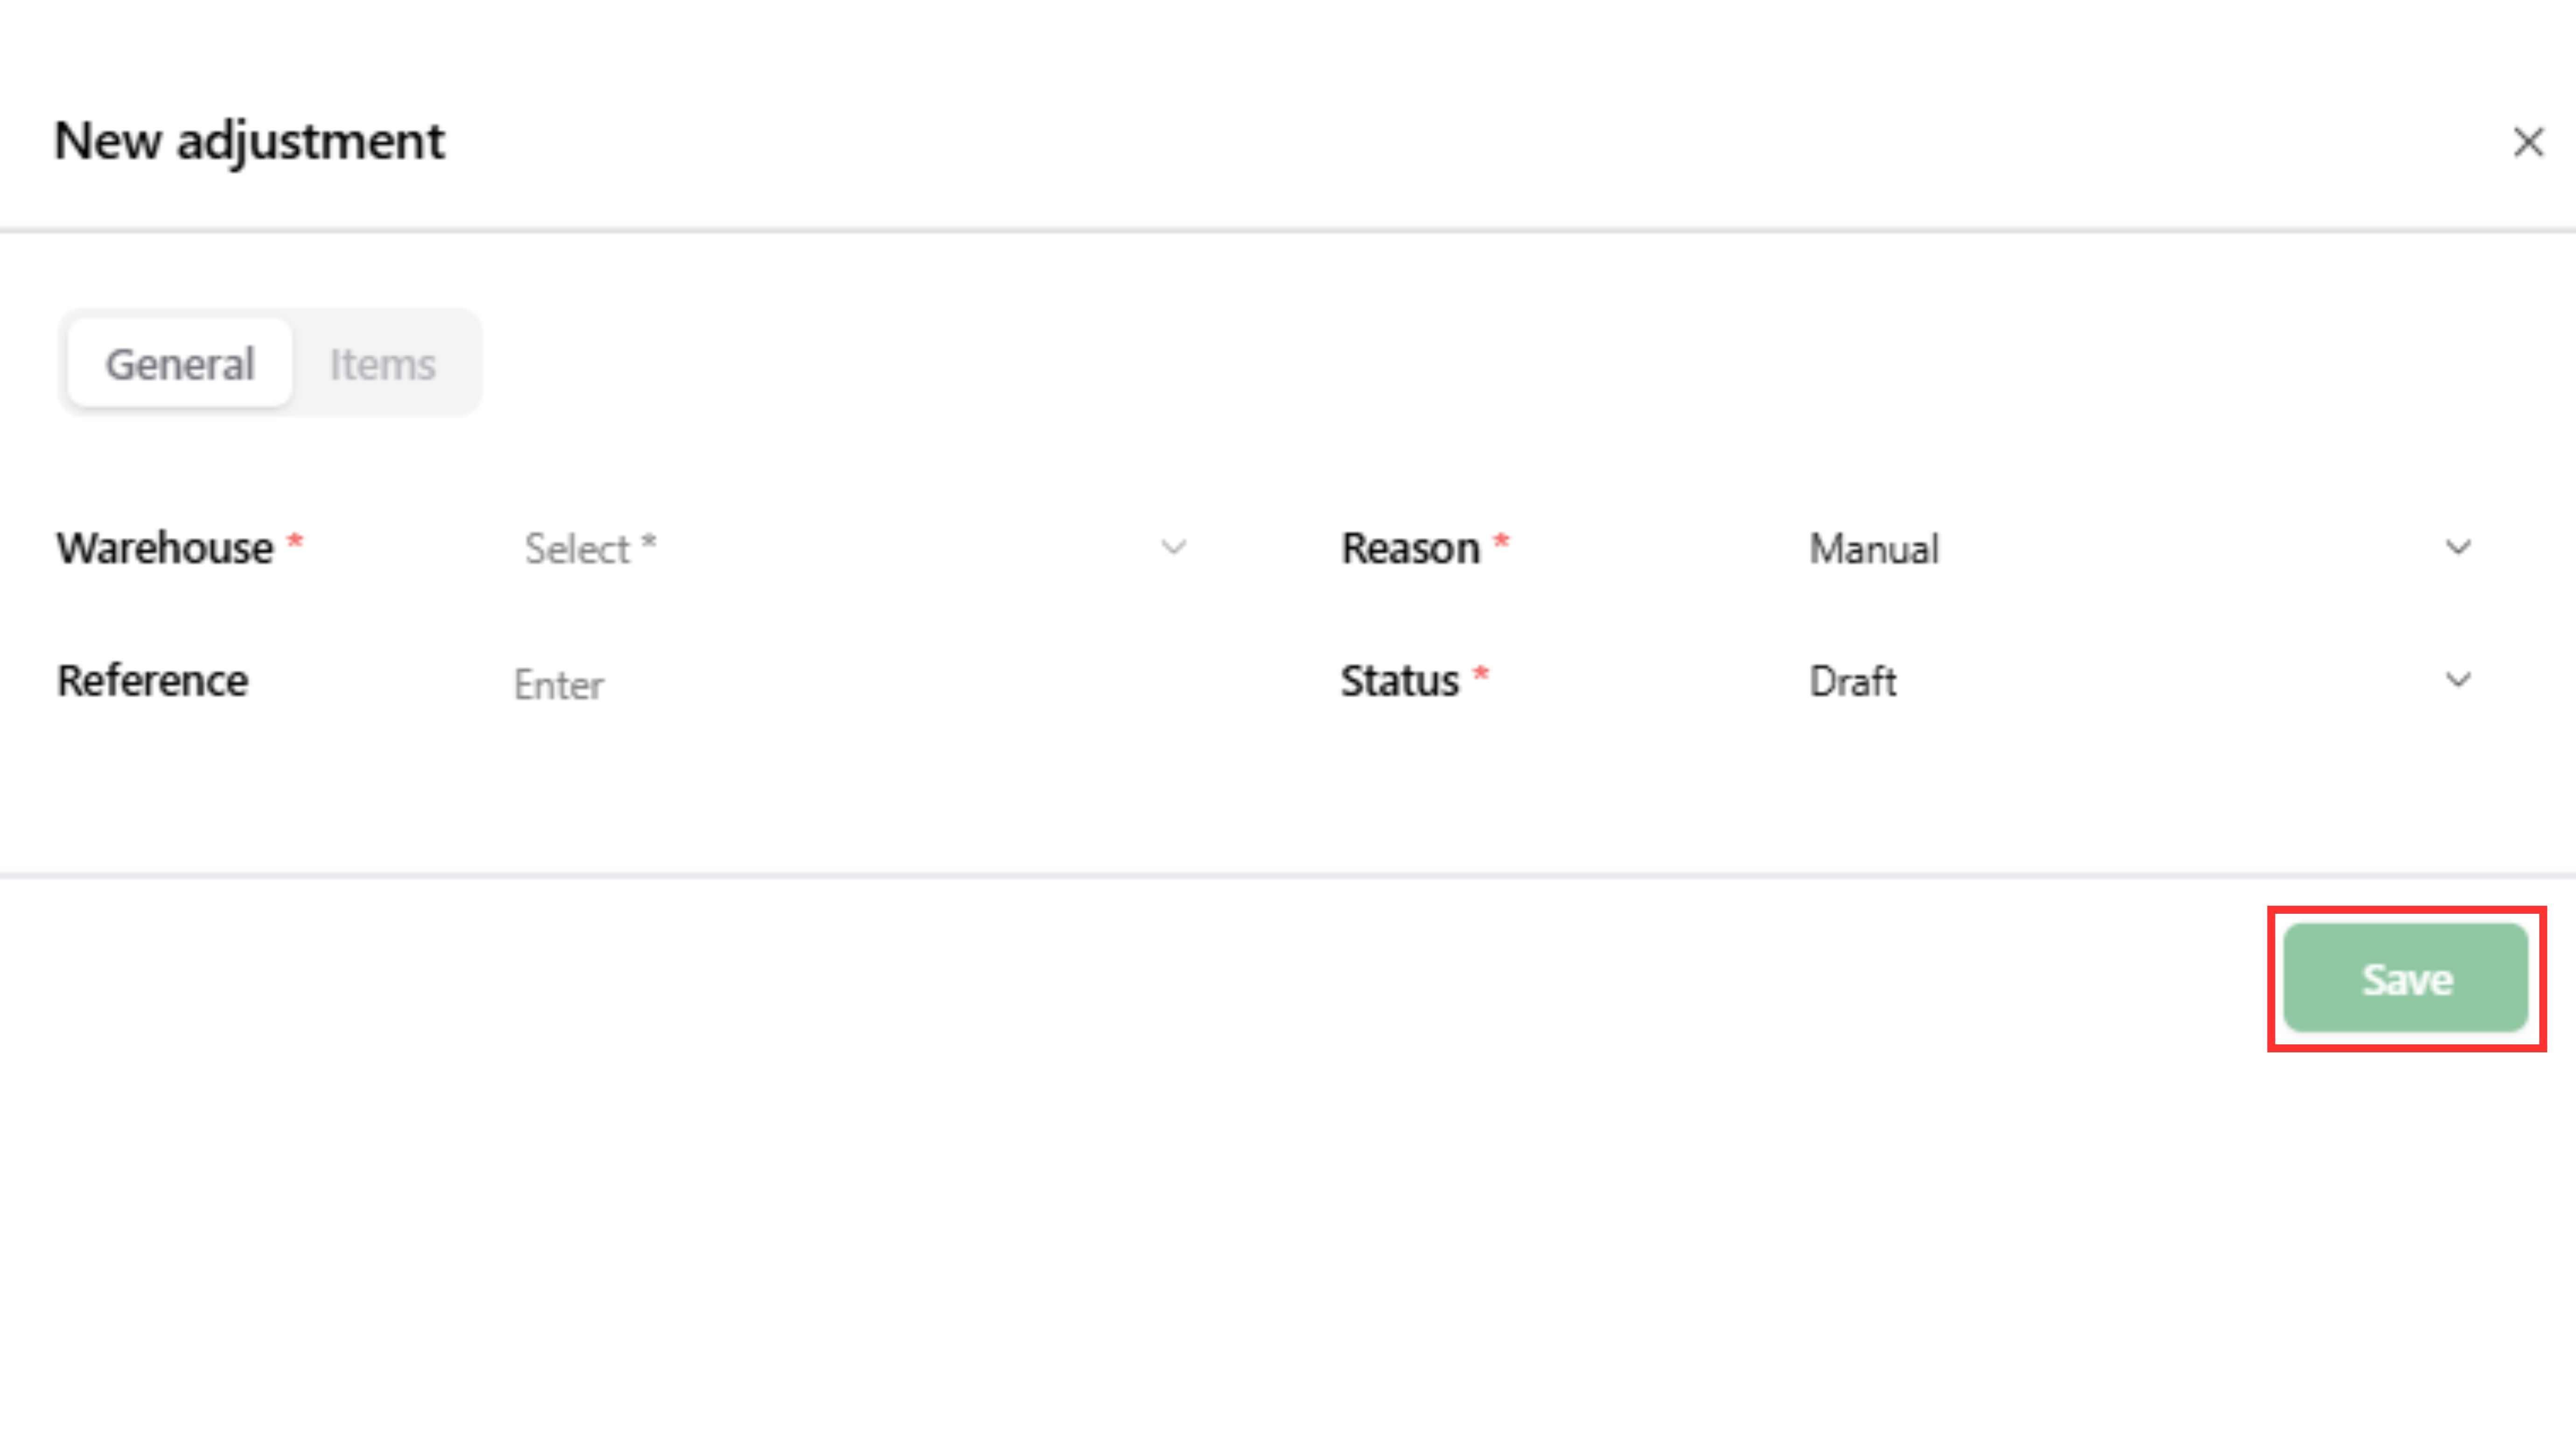This screenshot has height=1449, width=2576.
Task: Close the New adjustment dialog
Action: (x=2527, y=142)
